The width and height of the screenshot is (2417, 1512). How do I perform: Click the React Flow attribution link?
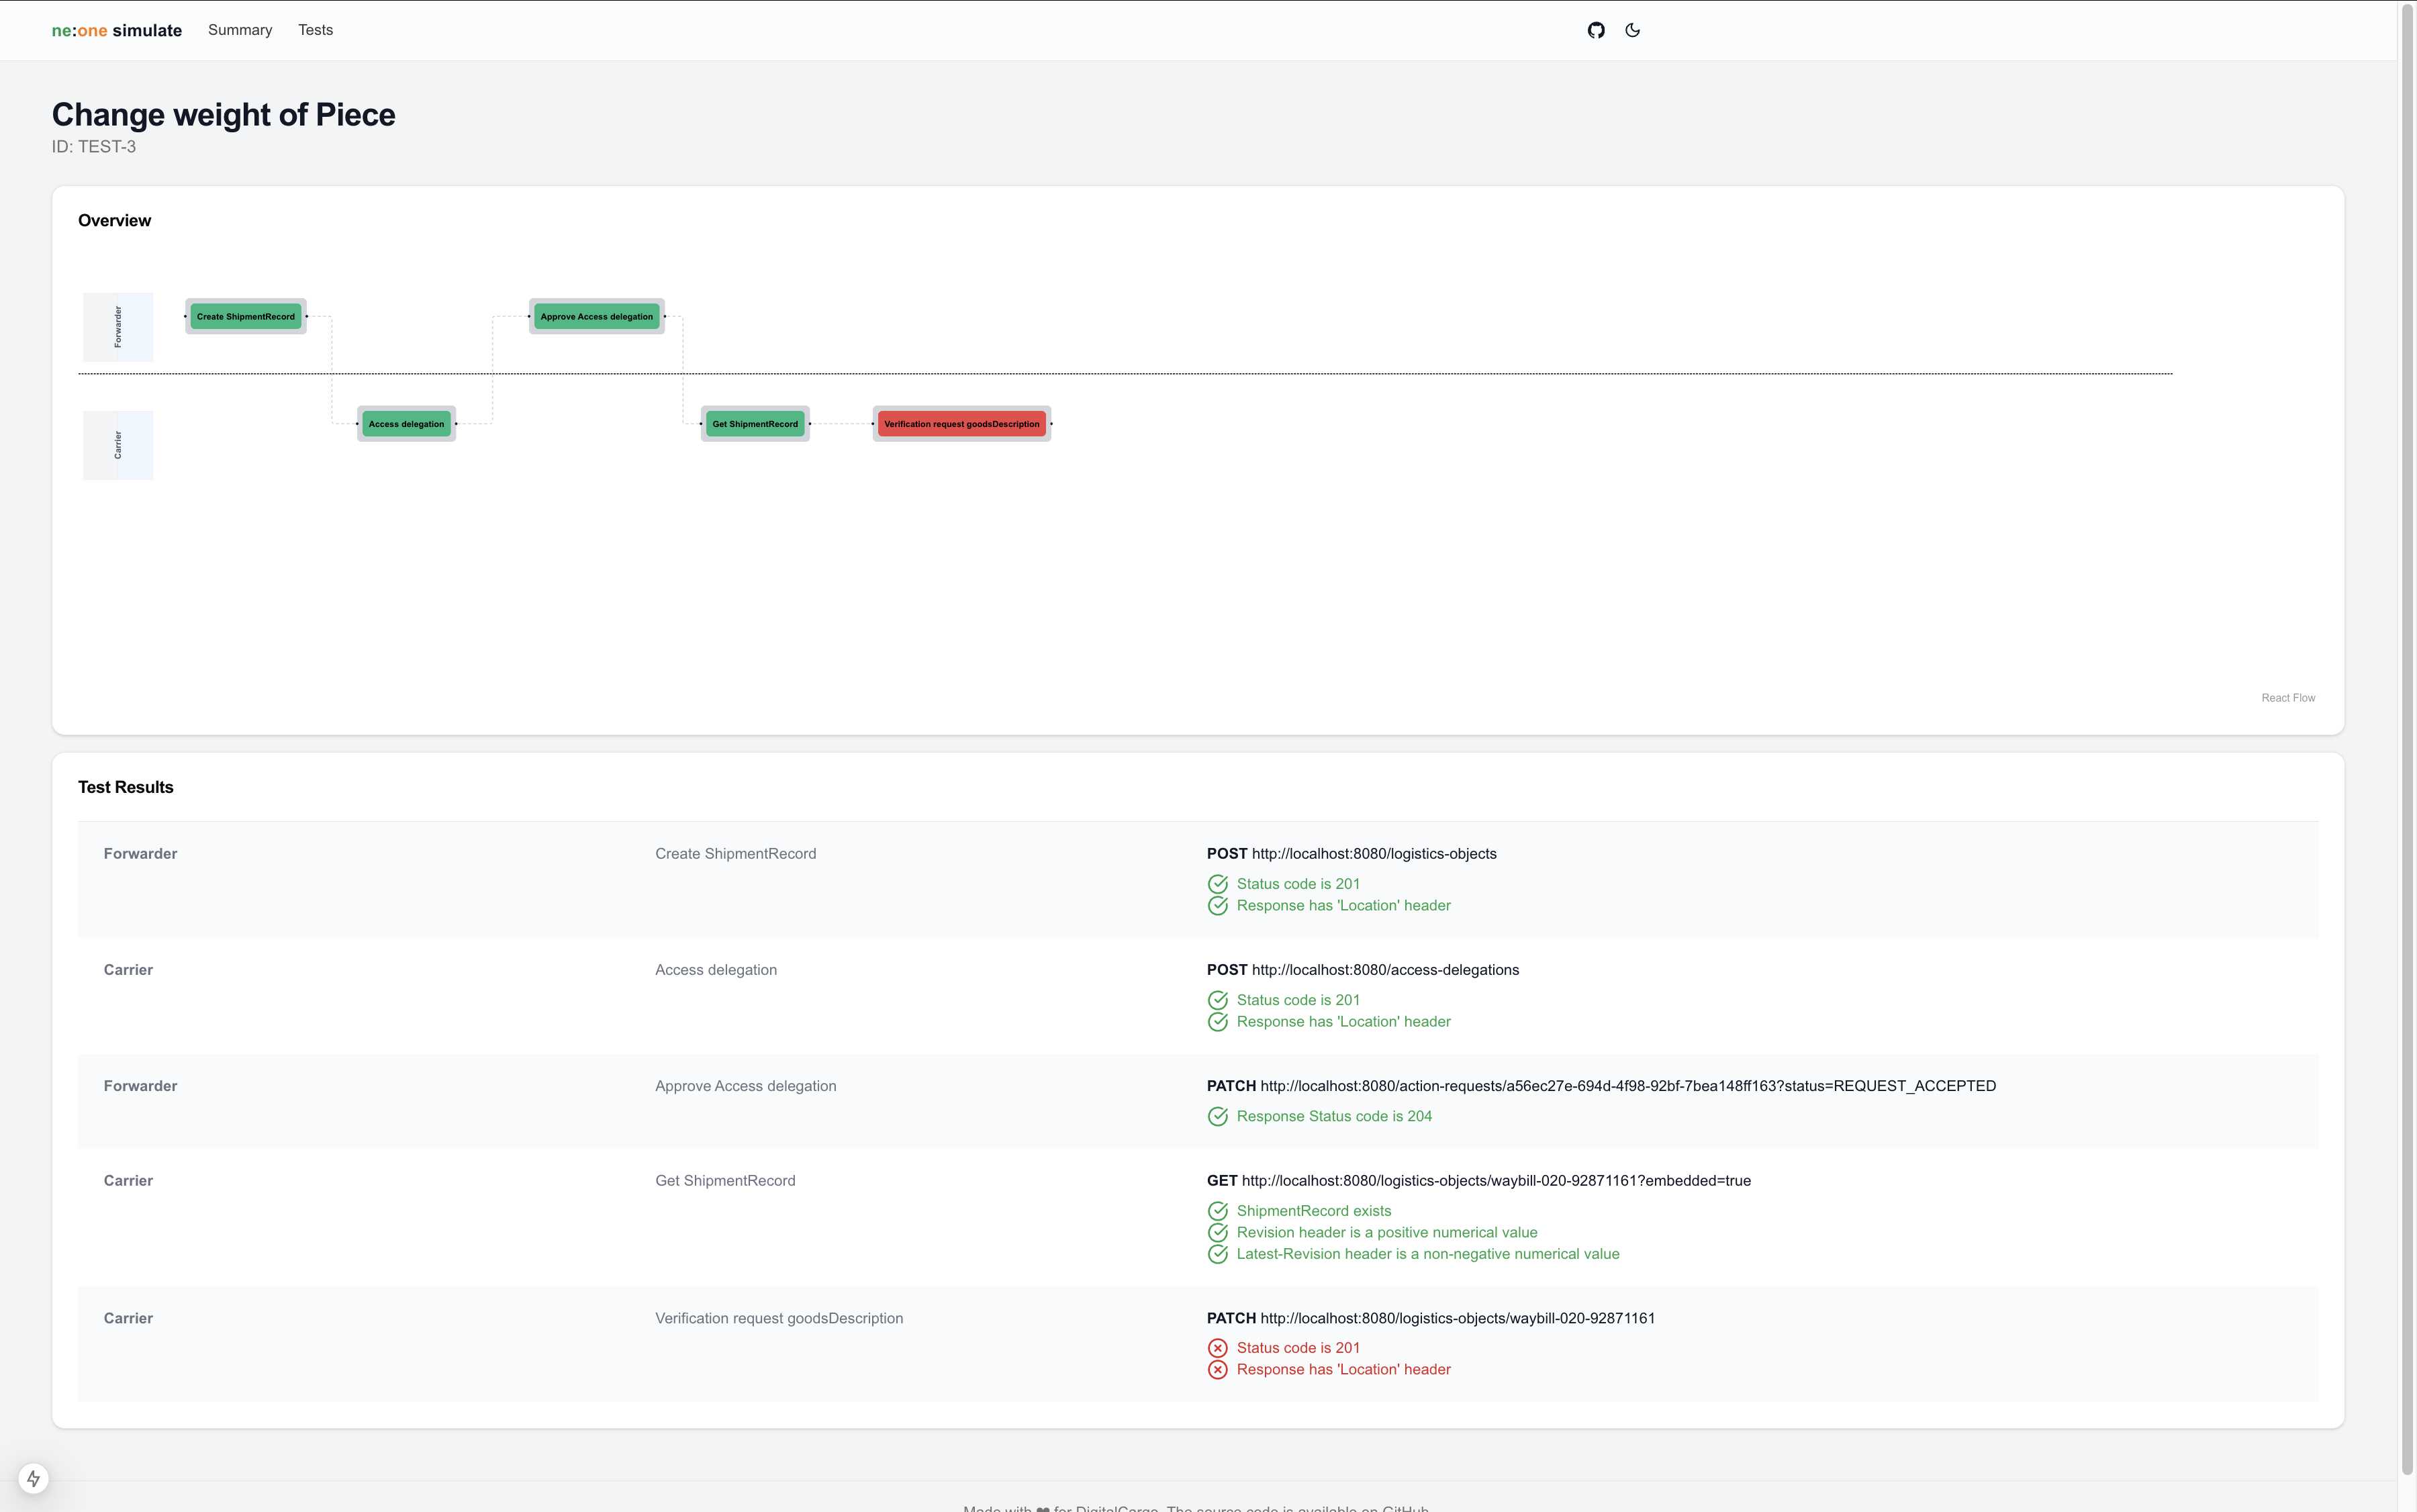click(x=2288, y=698)
